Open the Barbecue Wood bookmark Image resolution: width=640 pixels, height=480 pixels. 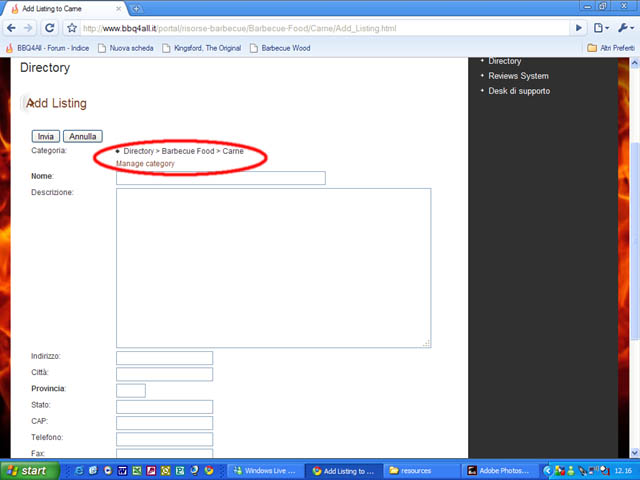[280, 48]
